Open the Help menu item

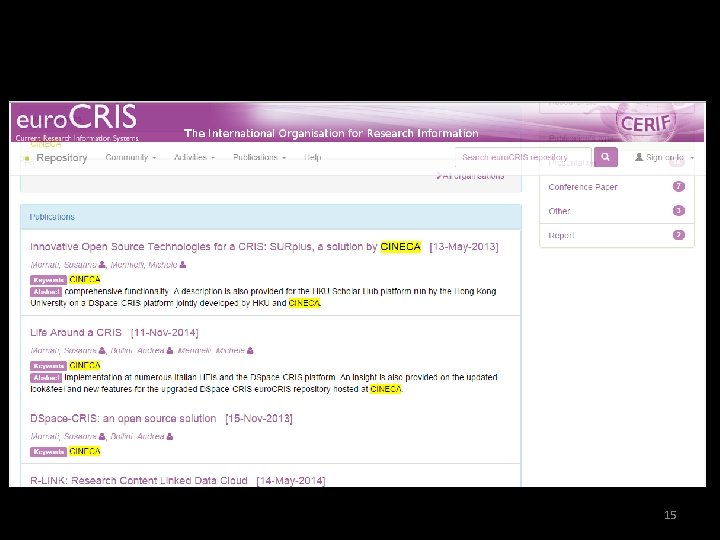[x=313, y=158]
